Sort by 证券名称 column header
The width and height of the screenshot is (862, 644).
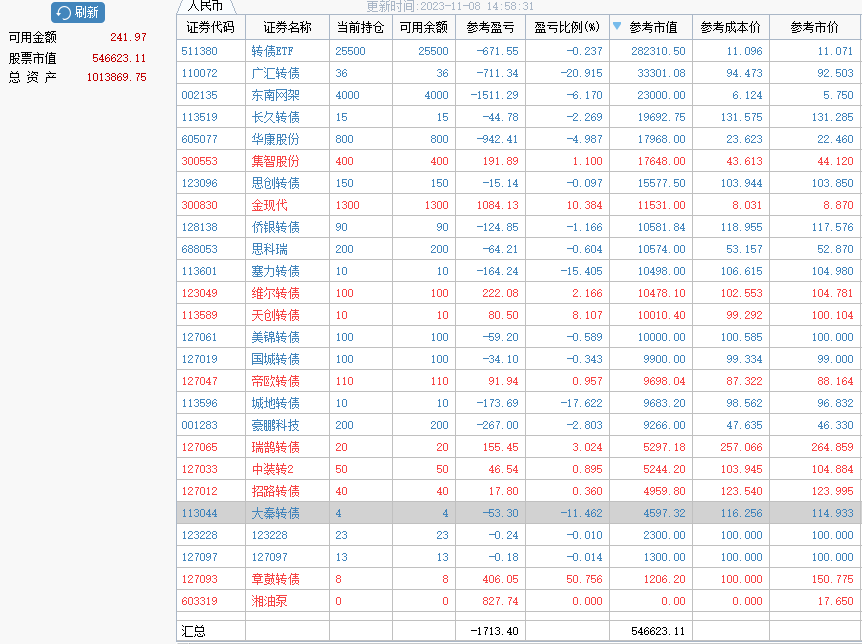coord(287,27)
